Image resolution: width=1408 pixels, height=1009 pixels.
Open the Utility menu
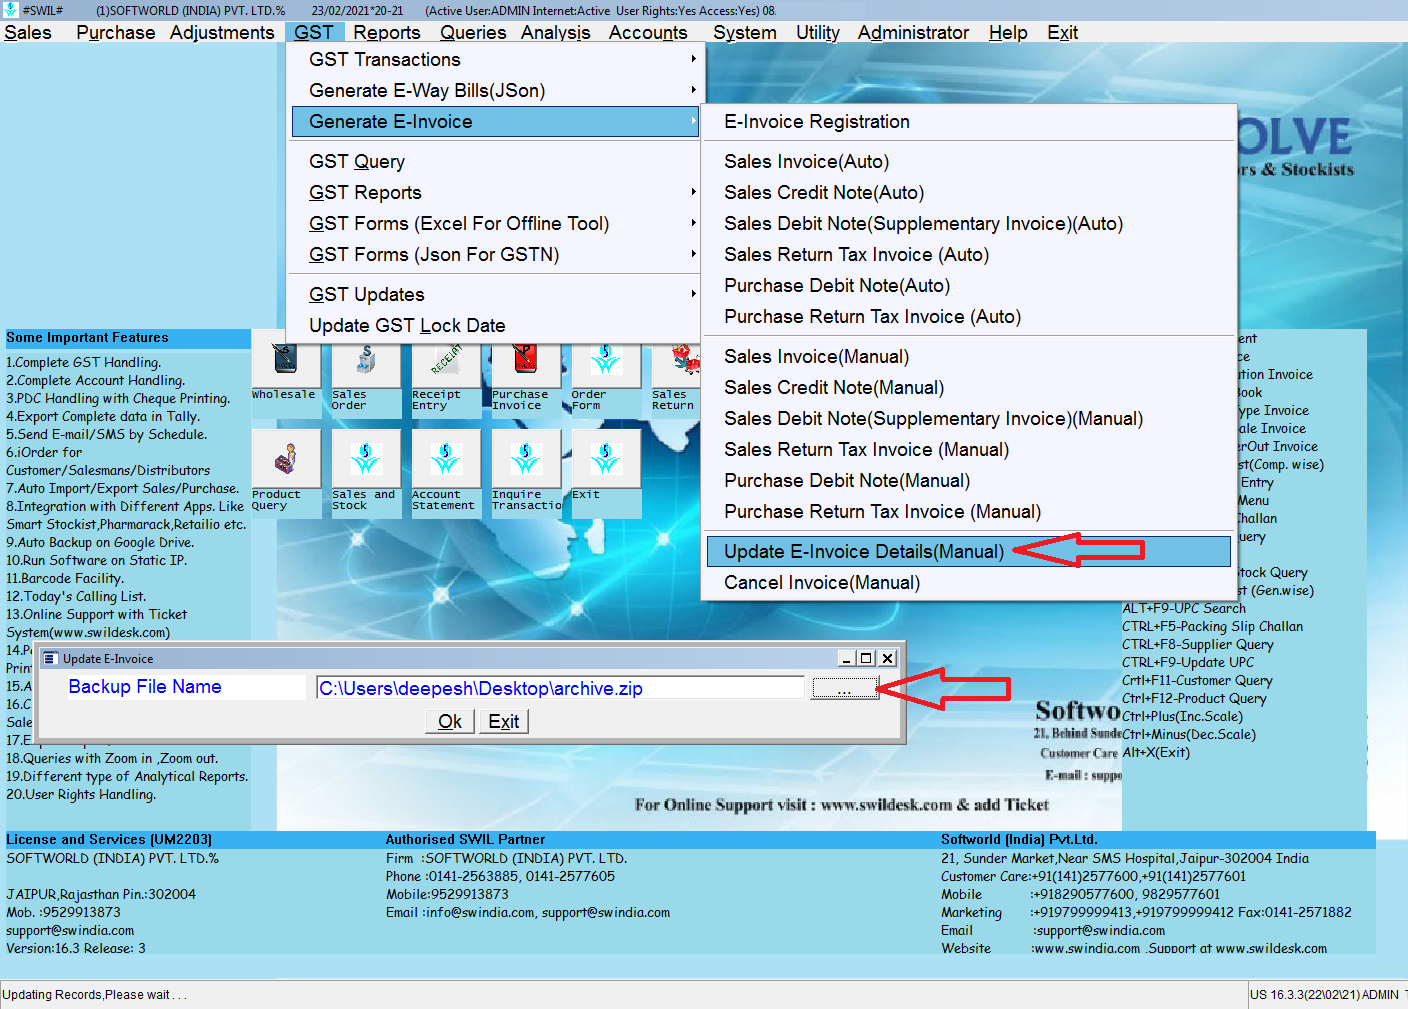pos(818,33)
